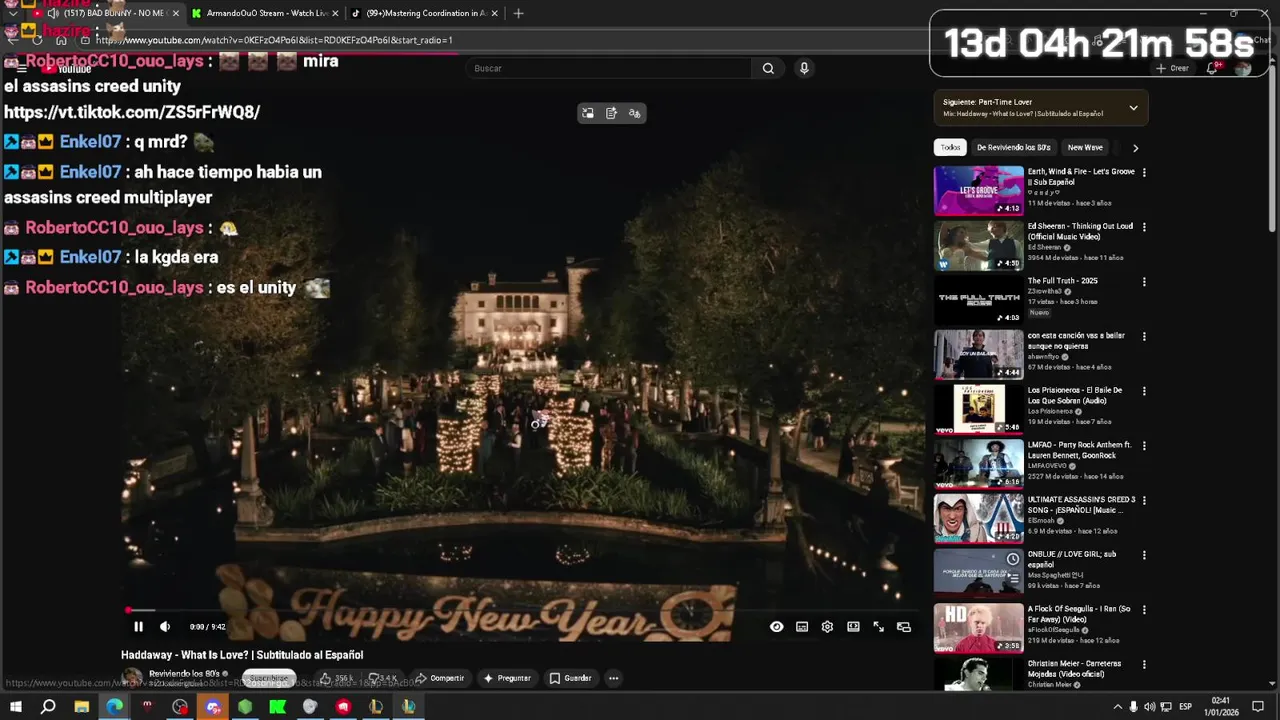Open the player settings gear
1280x720 pixels.
click(827, 627)
